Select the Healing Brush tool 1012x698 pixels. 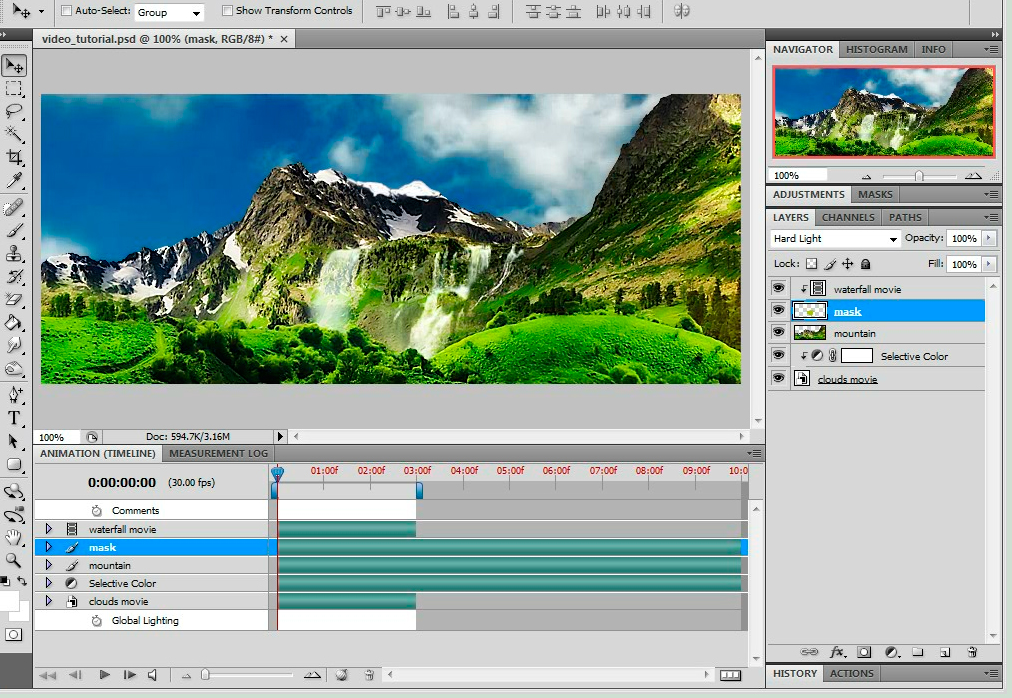coord(14,207)
